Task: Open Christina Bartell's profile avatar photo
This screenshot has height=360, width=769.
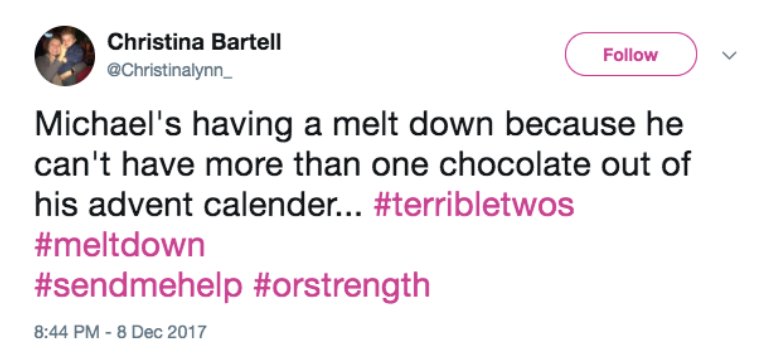Action: tap(64, 56)
